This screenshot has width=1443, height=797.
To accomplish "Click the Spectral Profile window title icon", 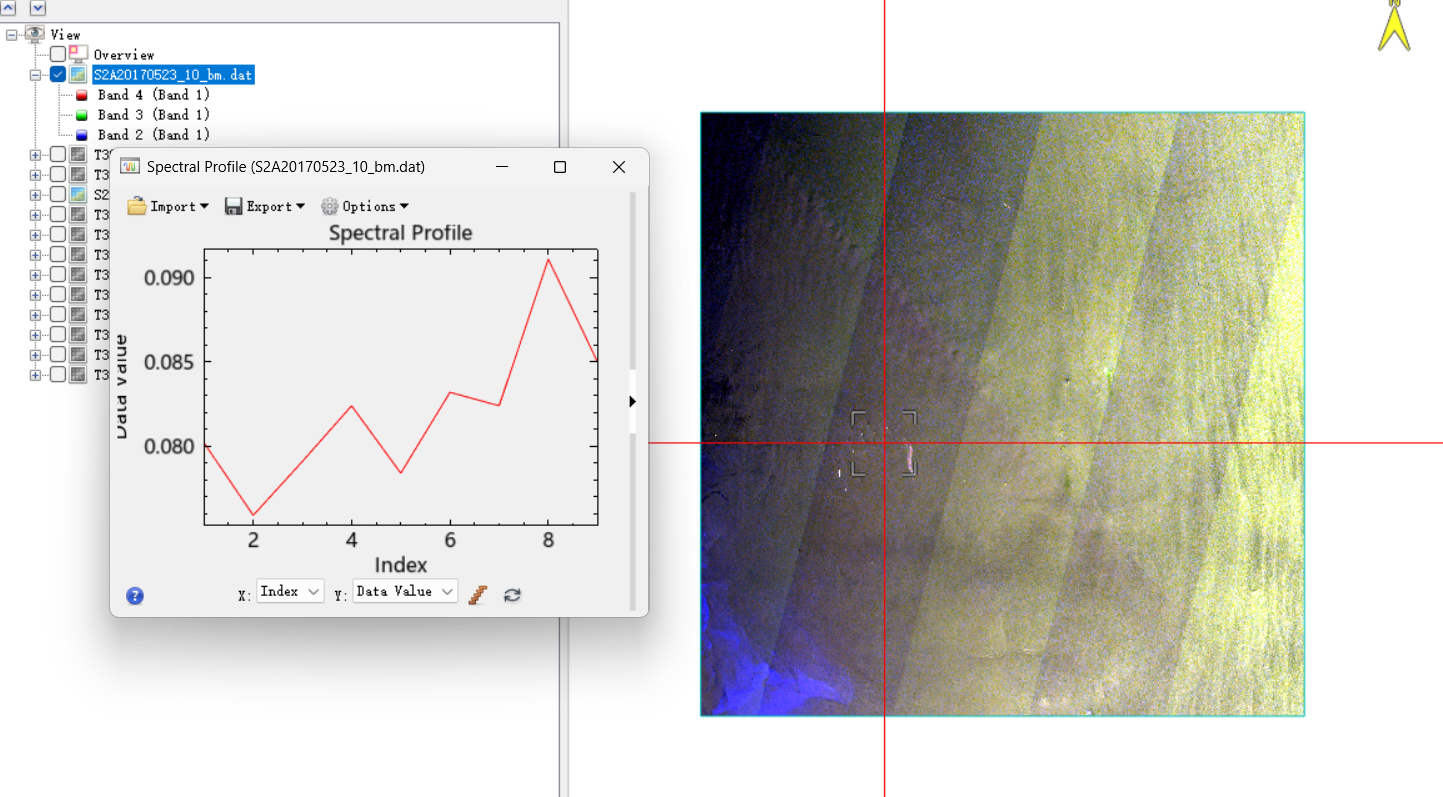I will (129, 166).
